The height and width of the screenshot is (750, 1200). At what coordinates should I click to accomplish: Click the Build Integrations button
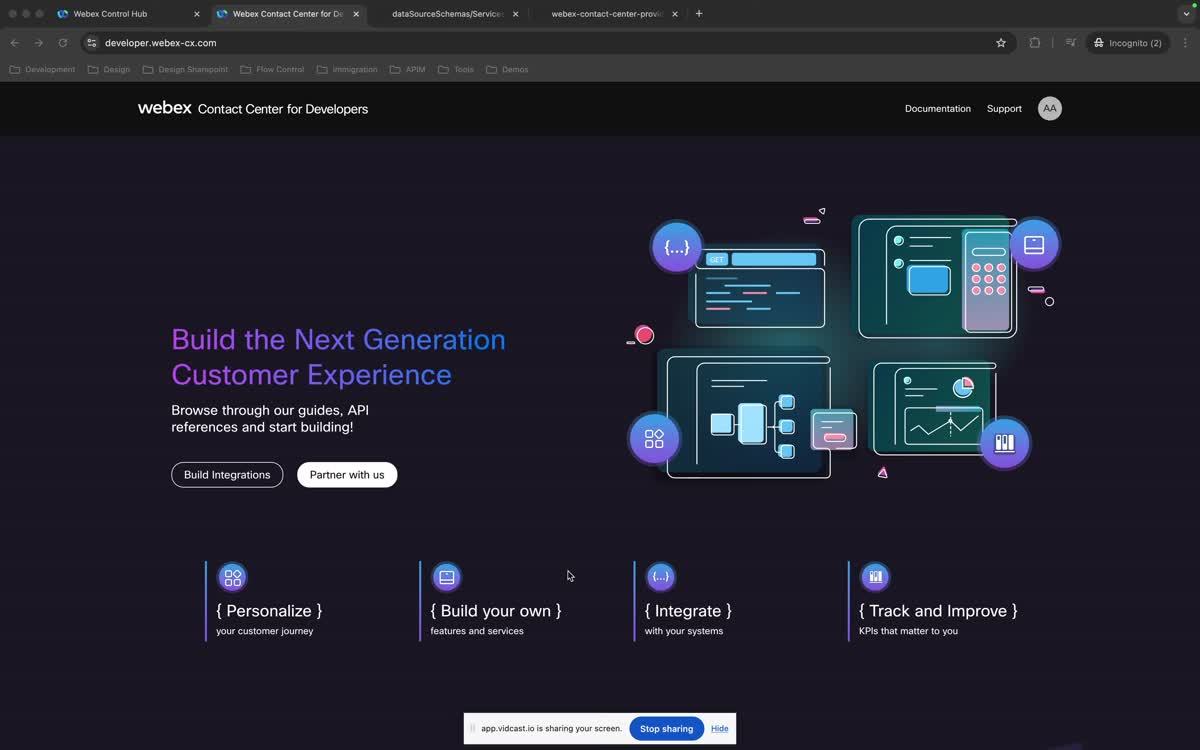coord(227,475)
